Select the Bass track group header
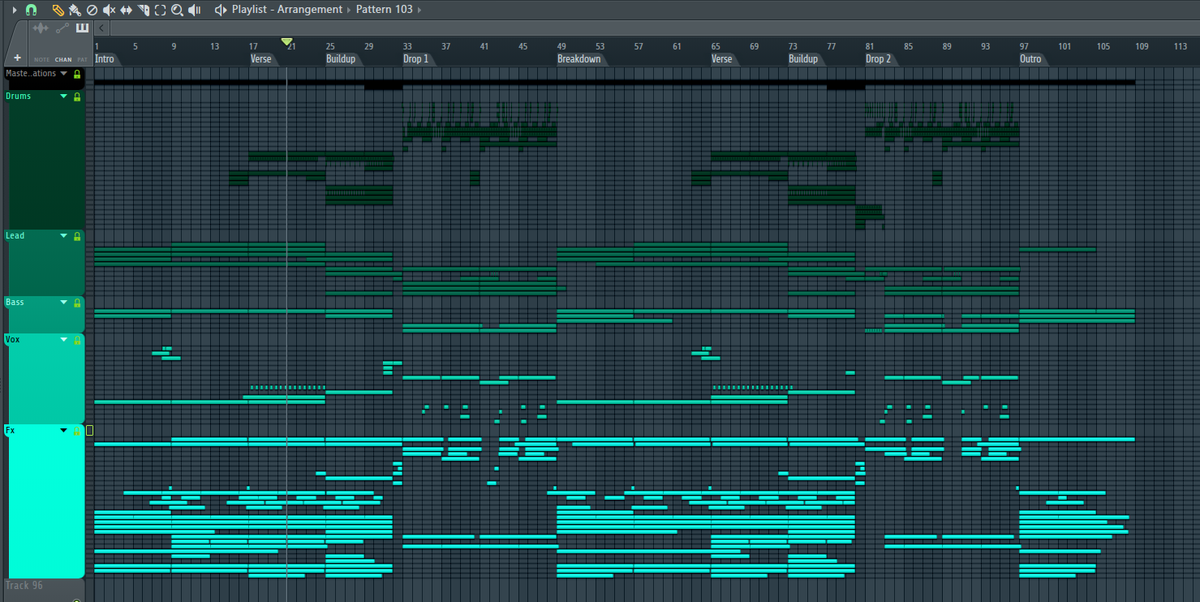Screen dimensions: 1200x602 44,314
